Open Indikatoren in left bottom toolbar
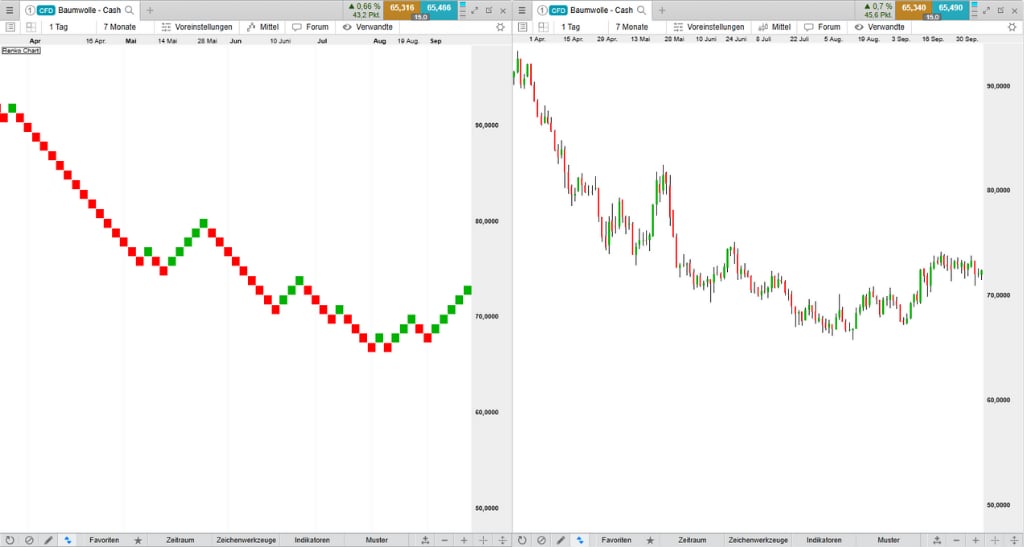This screenshot has width=1024, height=548. click(312, 540)
